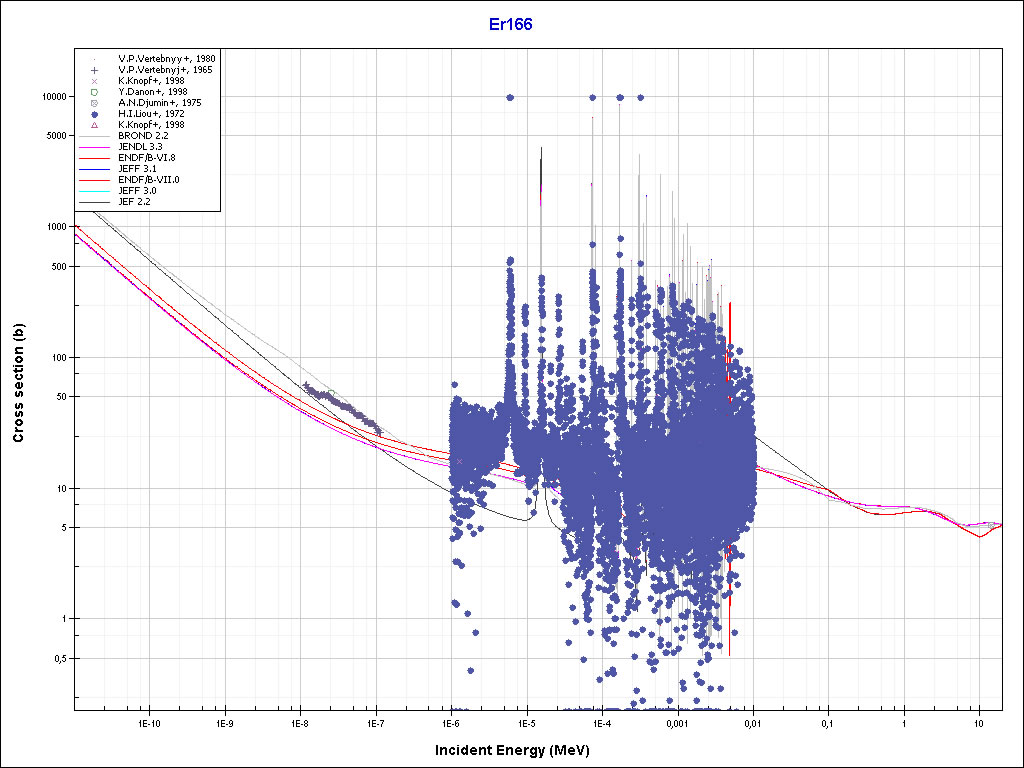1024x768 pixels.
Task: Click the Cross section (b) axis label
Action: 18,384
